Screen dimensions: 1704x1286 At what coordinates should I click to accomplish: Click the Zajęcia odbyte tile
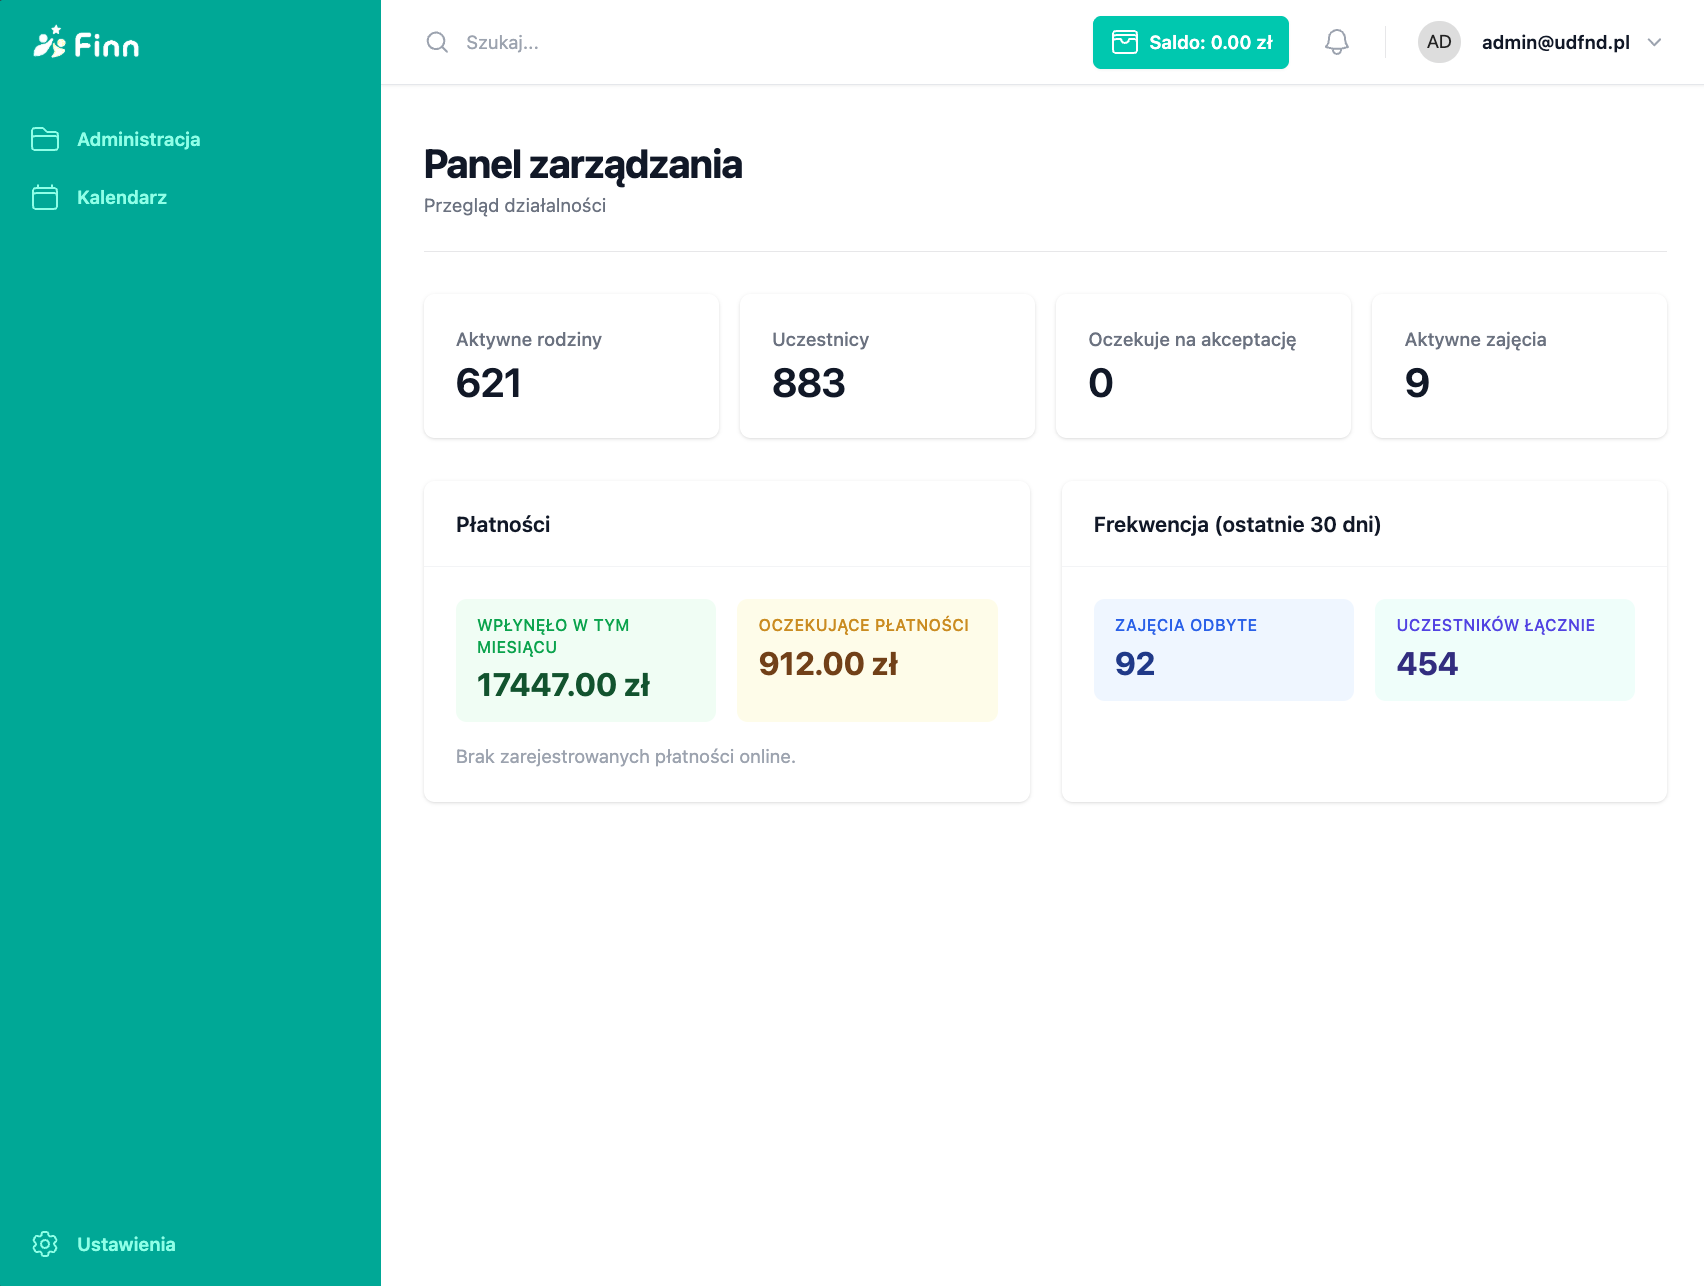[1223, 650]
